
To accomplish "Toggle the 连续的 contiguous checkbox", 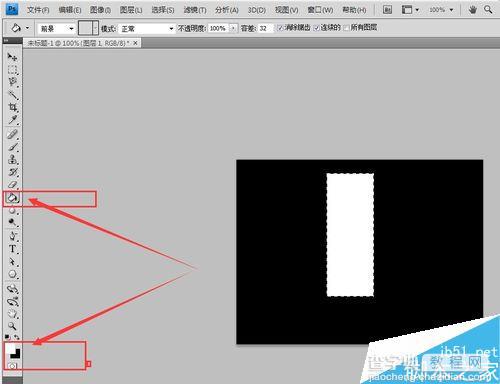I will [317, 28].
